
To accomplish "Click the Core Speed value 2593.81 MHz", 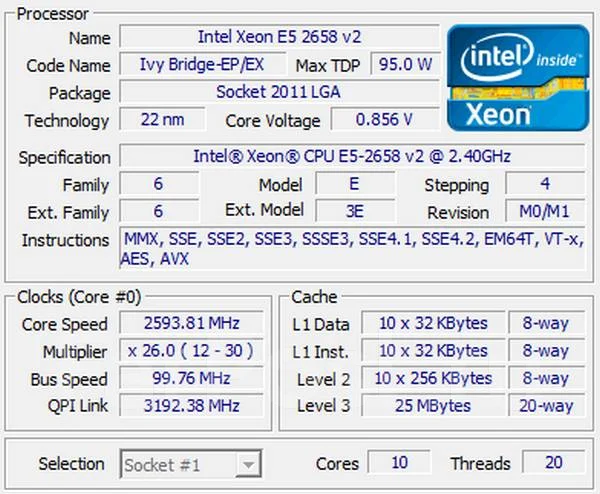I will click(191, 323).
